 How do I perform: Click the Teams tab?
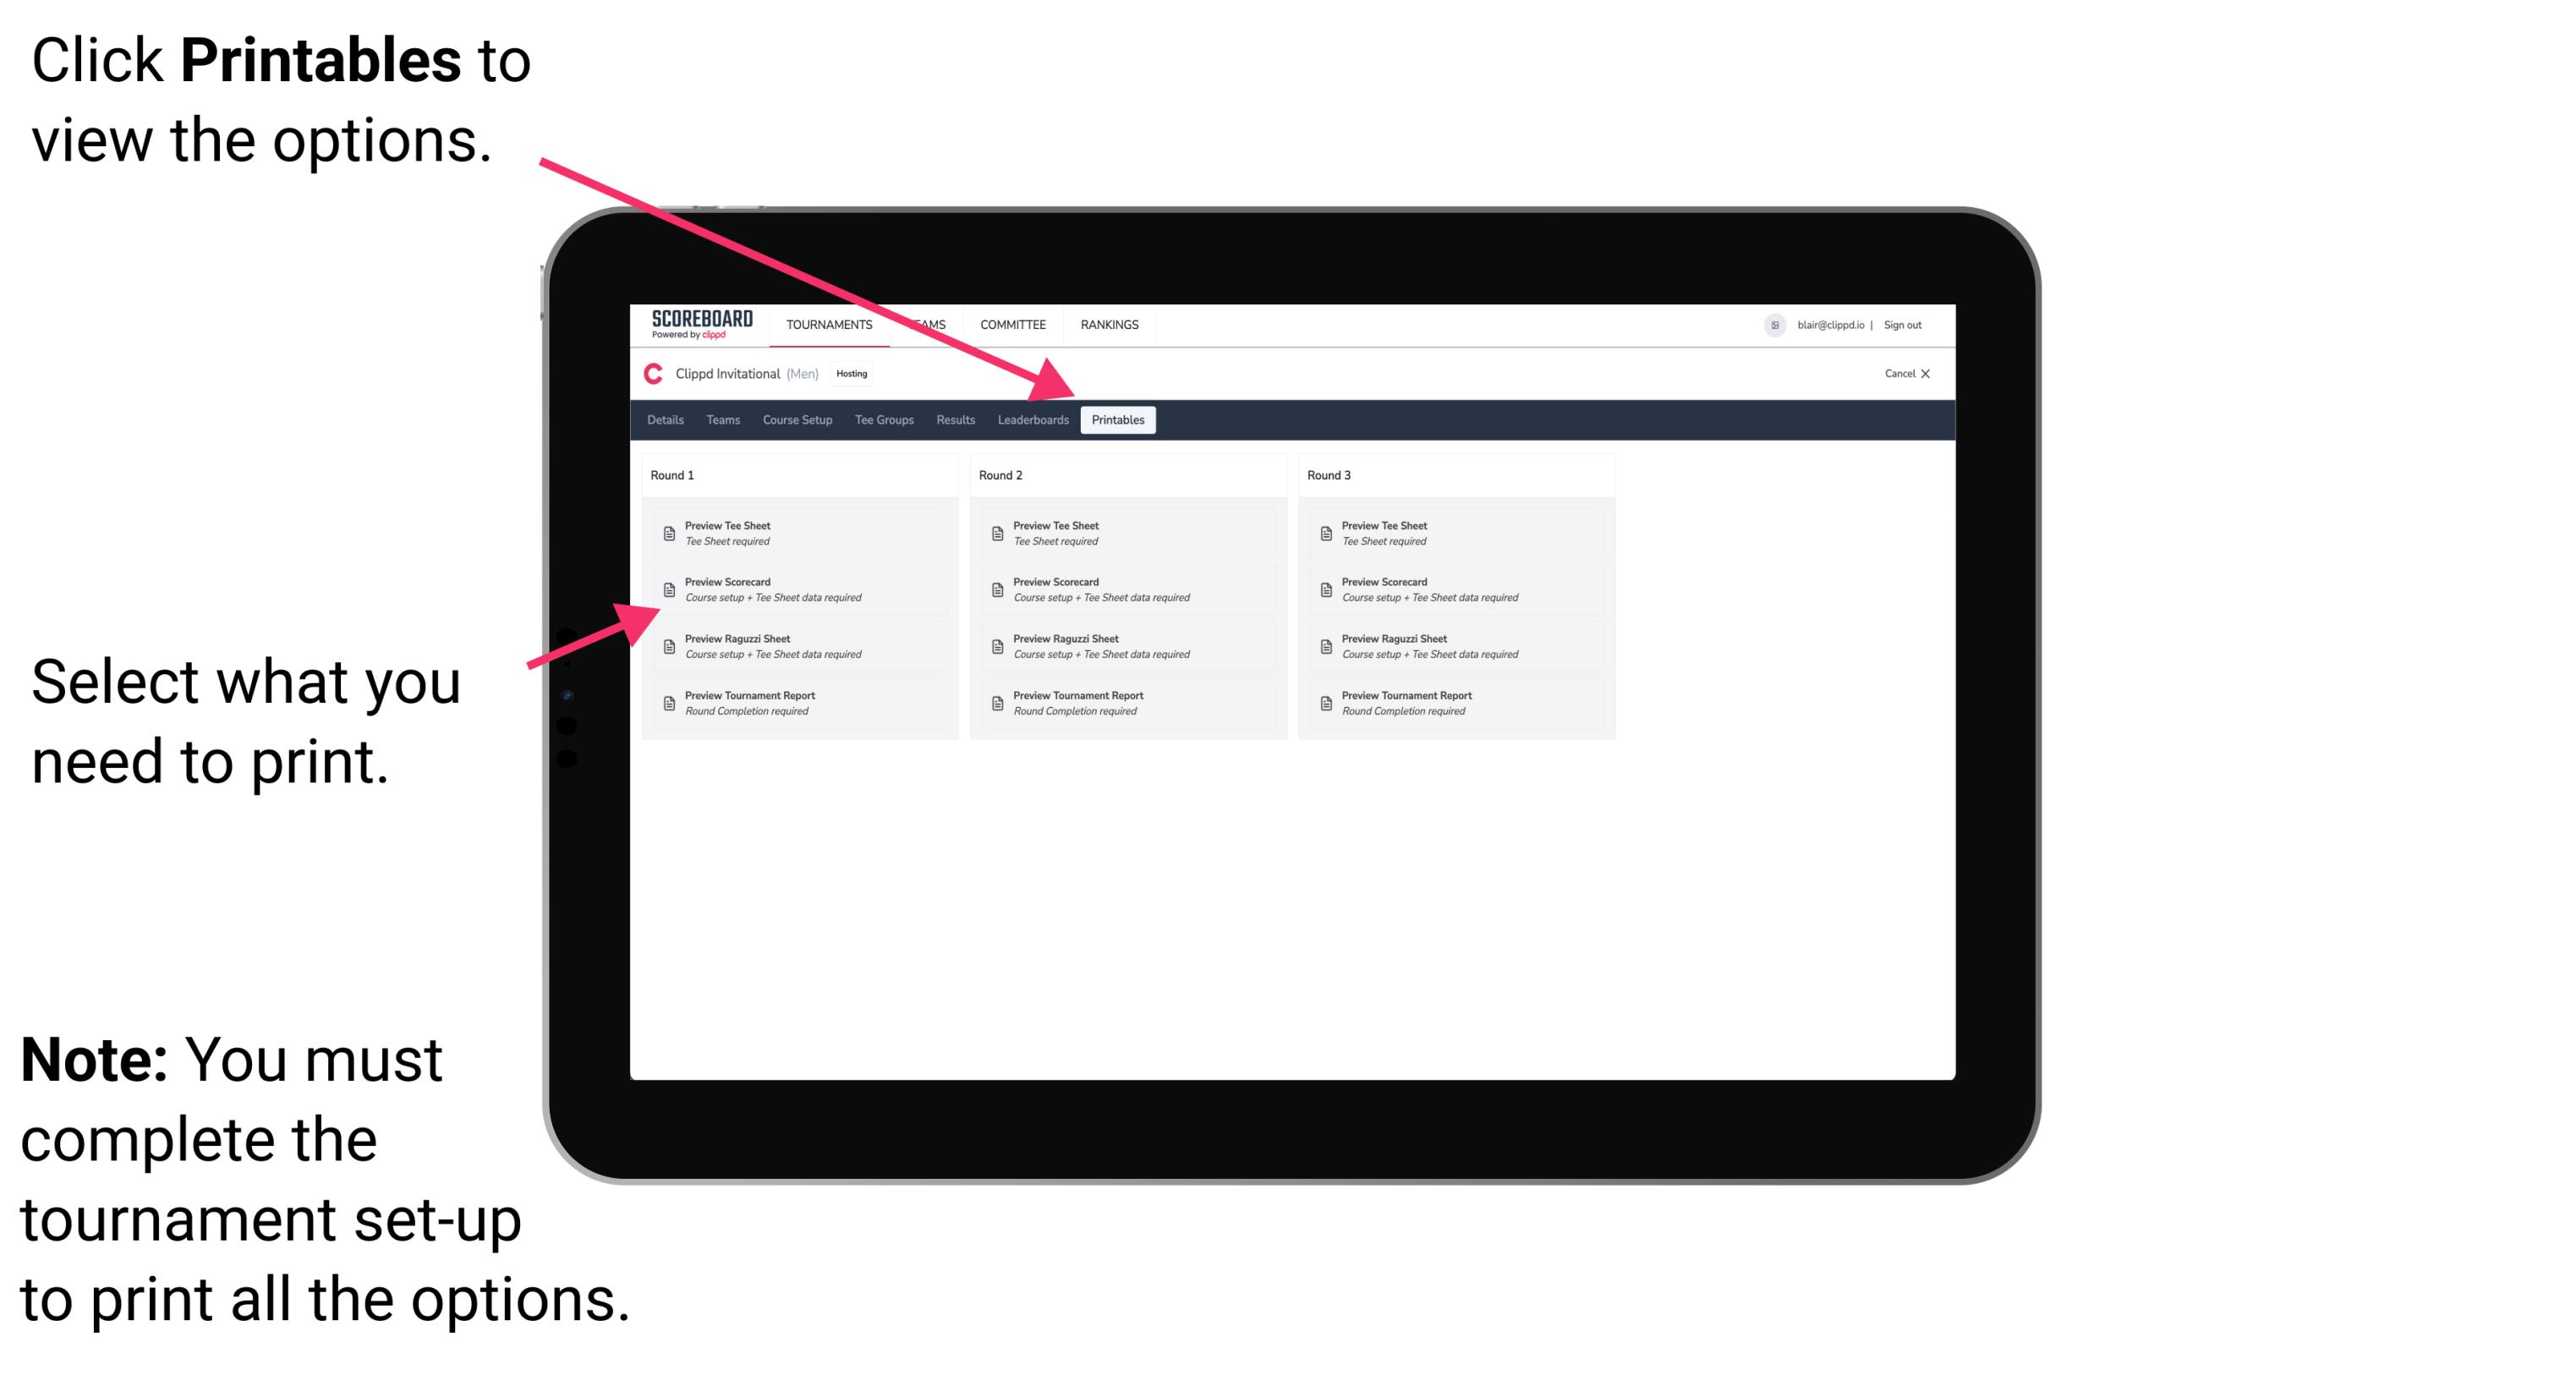(x=719, y=420)
